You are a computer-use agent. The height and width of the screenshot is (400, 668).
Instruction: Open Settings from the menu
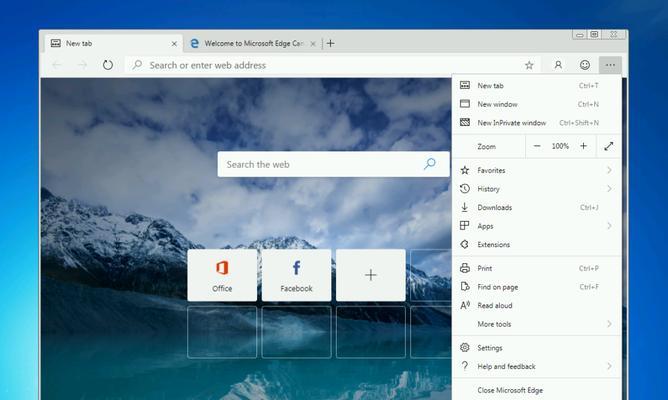tap(536, 348)
